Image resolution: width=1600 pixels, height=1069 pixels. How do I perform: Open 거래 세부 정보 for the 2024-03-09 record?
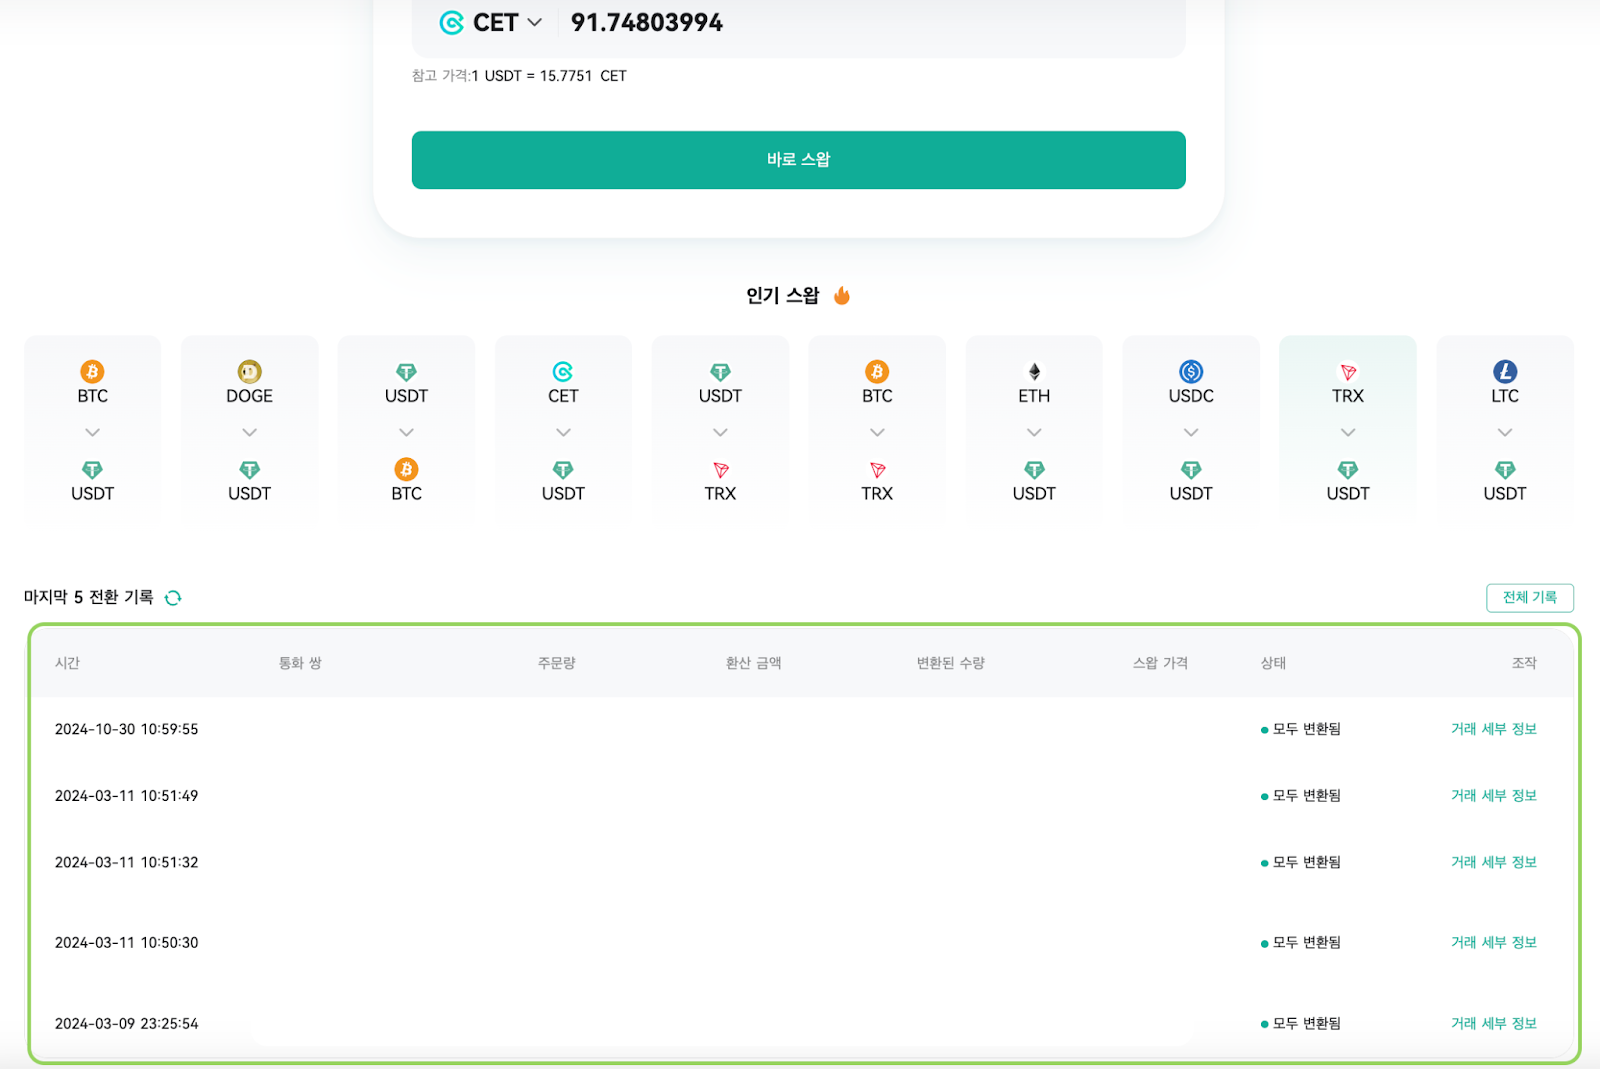[1493, 1023]
